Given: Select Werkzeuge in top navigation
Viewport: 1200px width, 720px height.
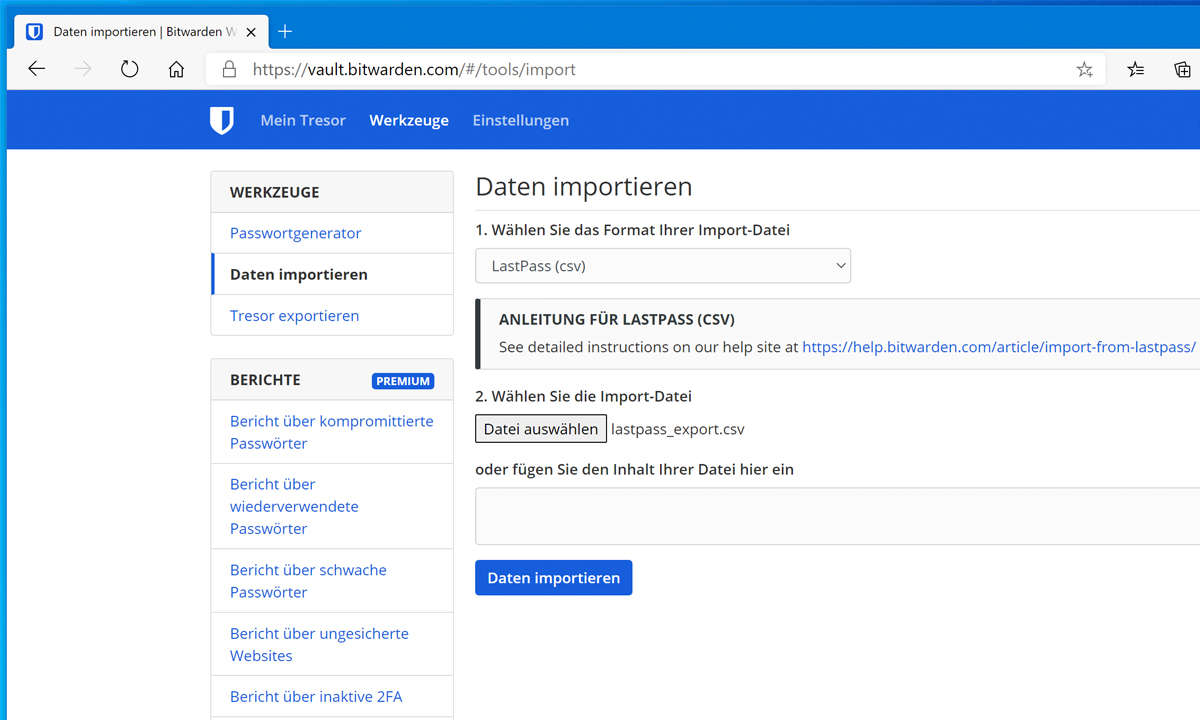Looking at the screenshot, I should click(409, 120).
